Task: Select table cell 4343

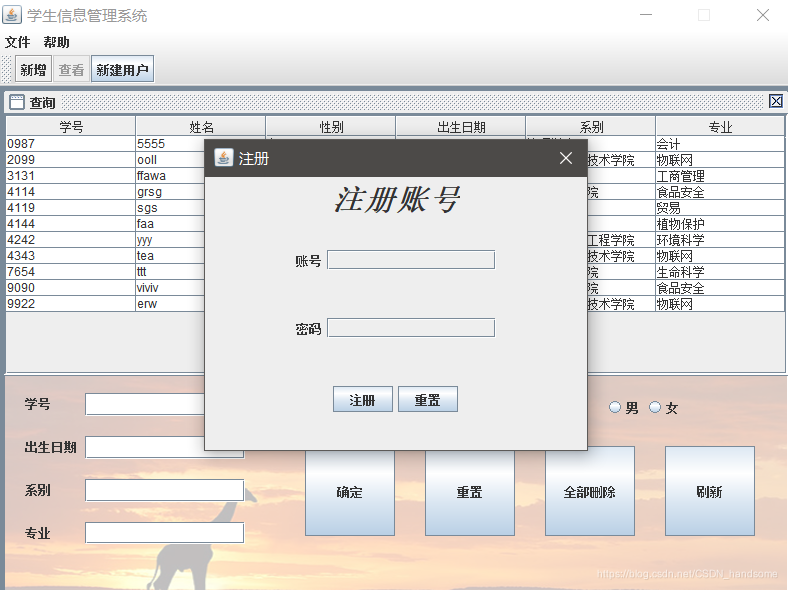Action: click(71, 256)
